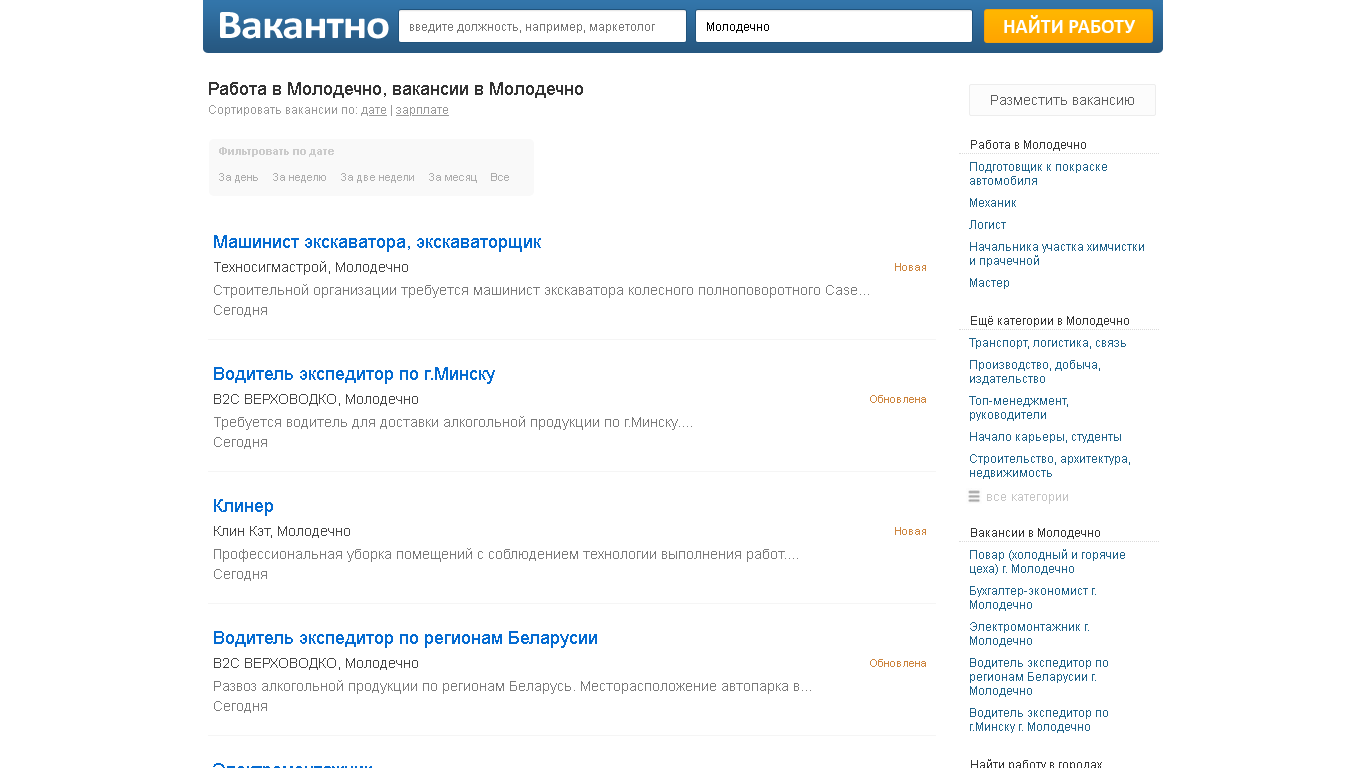Image resolution: width=1366 pixels, height=768 pixels.
Task: Open sidebar link Мастер
Action: (989, 283)
